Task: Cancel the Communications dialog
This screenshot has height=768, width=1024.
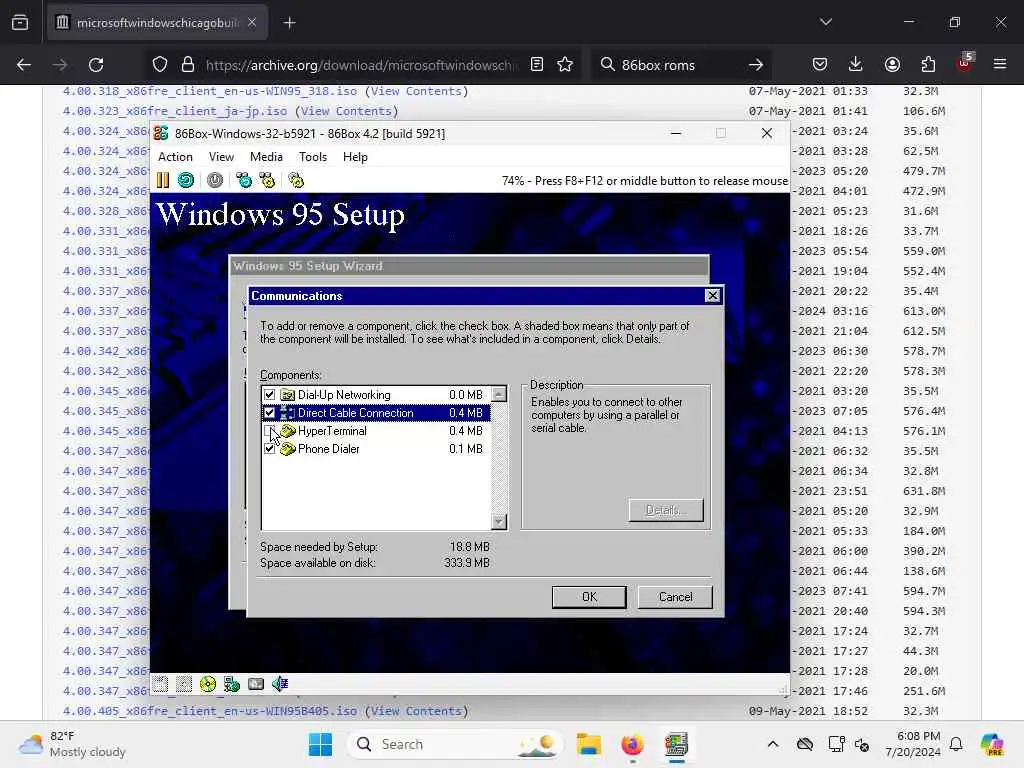Action: 675,597
